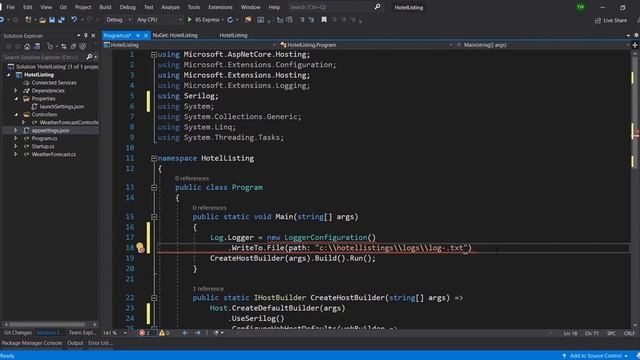Start debugging with IIS Express play icon
This screenshot has height=360, width=640.
coord(189,20)
